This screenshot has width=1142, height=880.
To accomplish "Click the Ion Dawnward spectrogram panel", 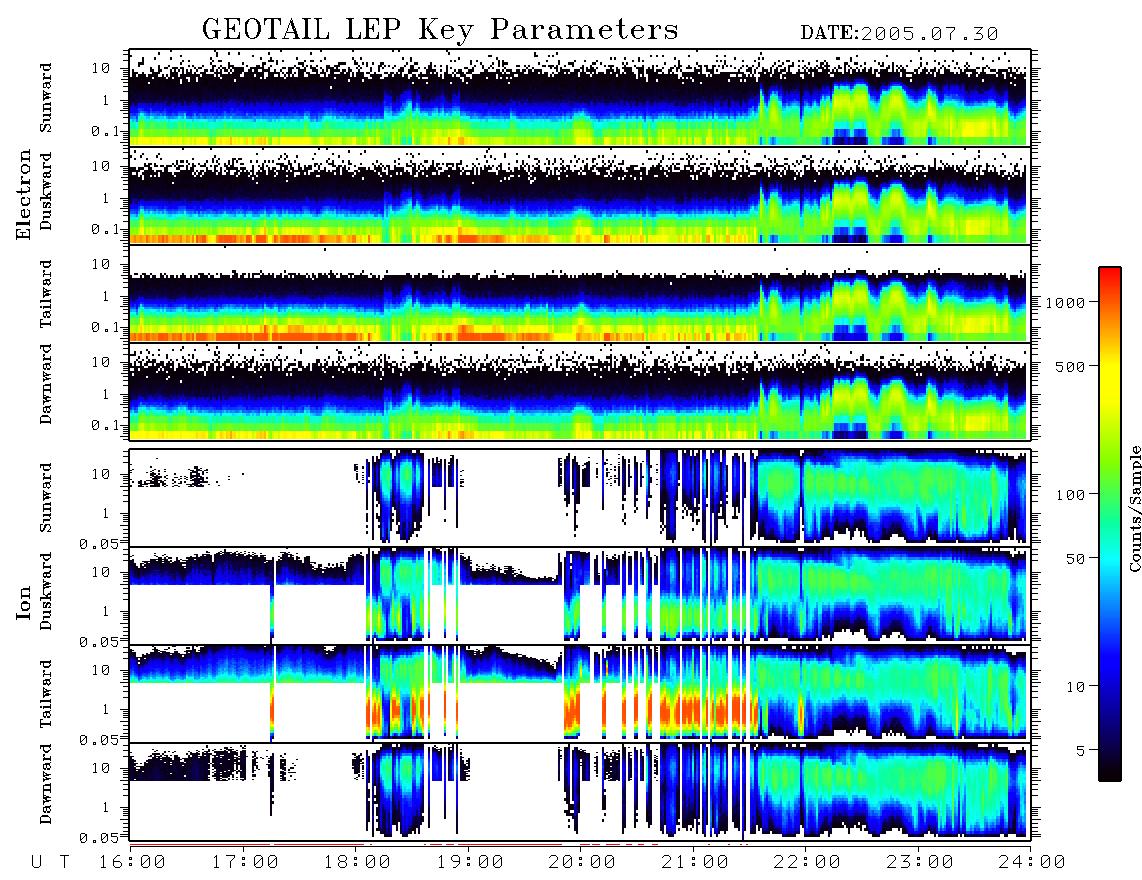I will [580, 791].
